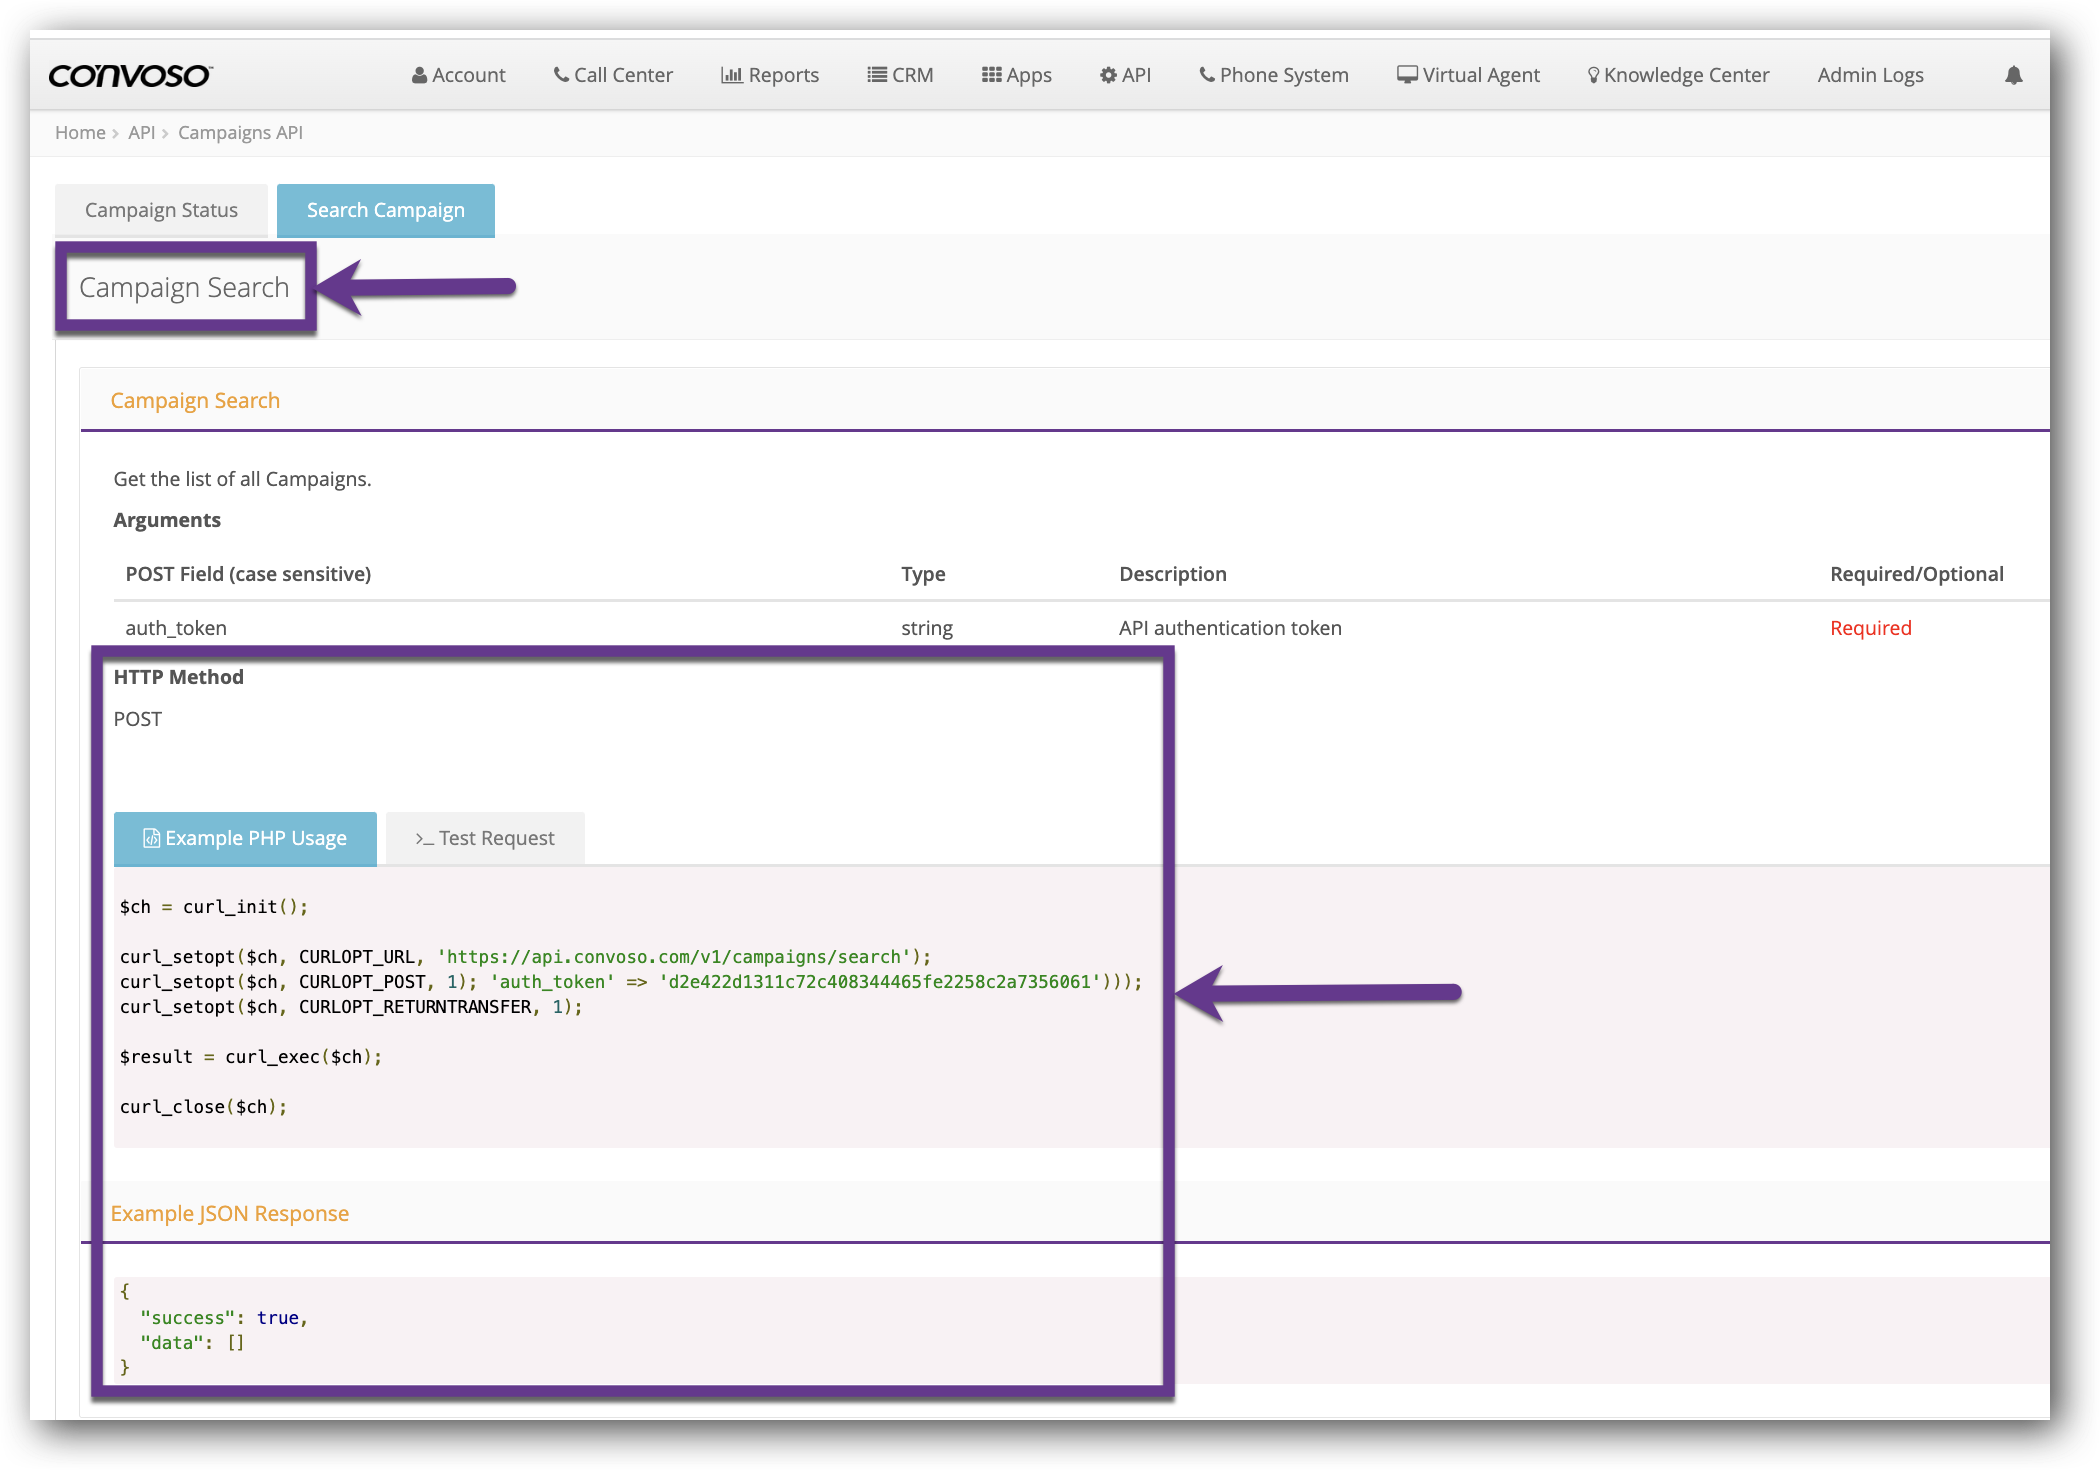
Task: Click the '$result = curl_exec($ch);' line
Action: pos(251,1057)
